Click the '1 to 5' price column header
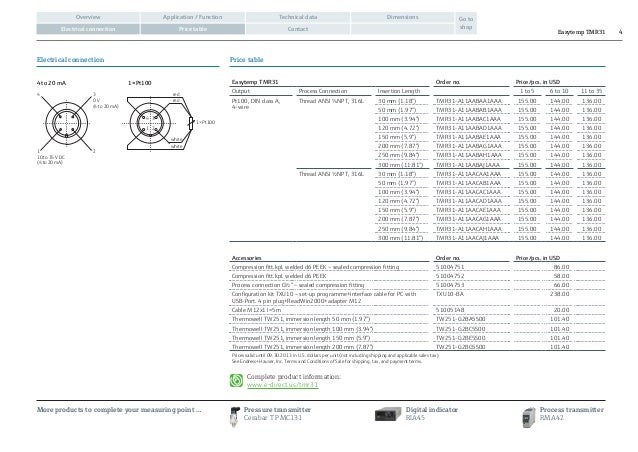Image resolution: width=638 pixels, height=452 pixels. point(527,91)
